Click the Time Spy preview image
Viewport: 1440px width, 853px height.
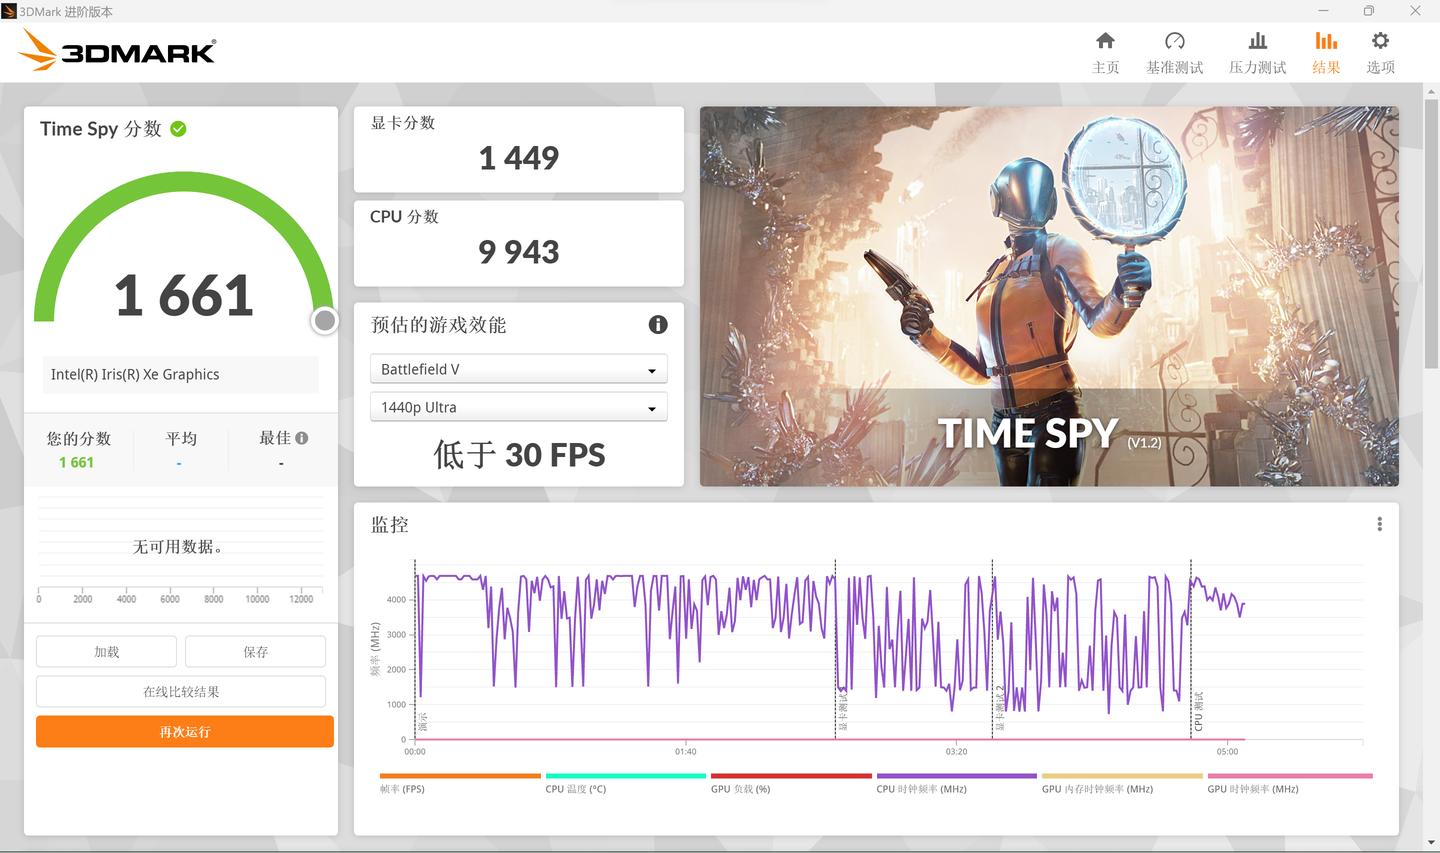click(x=1048, y=296)
